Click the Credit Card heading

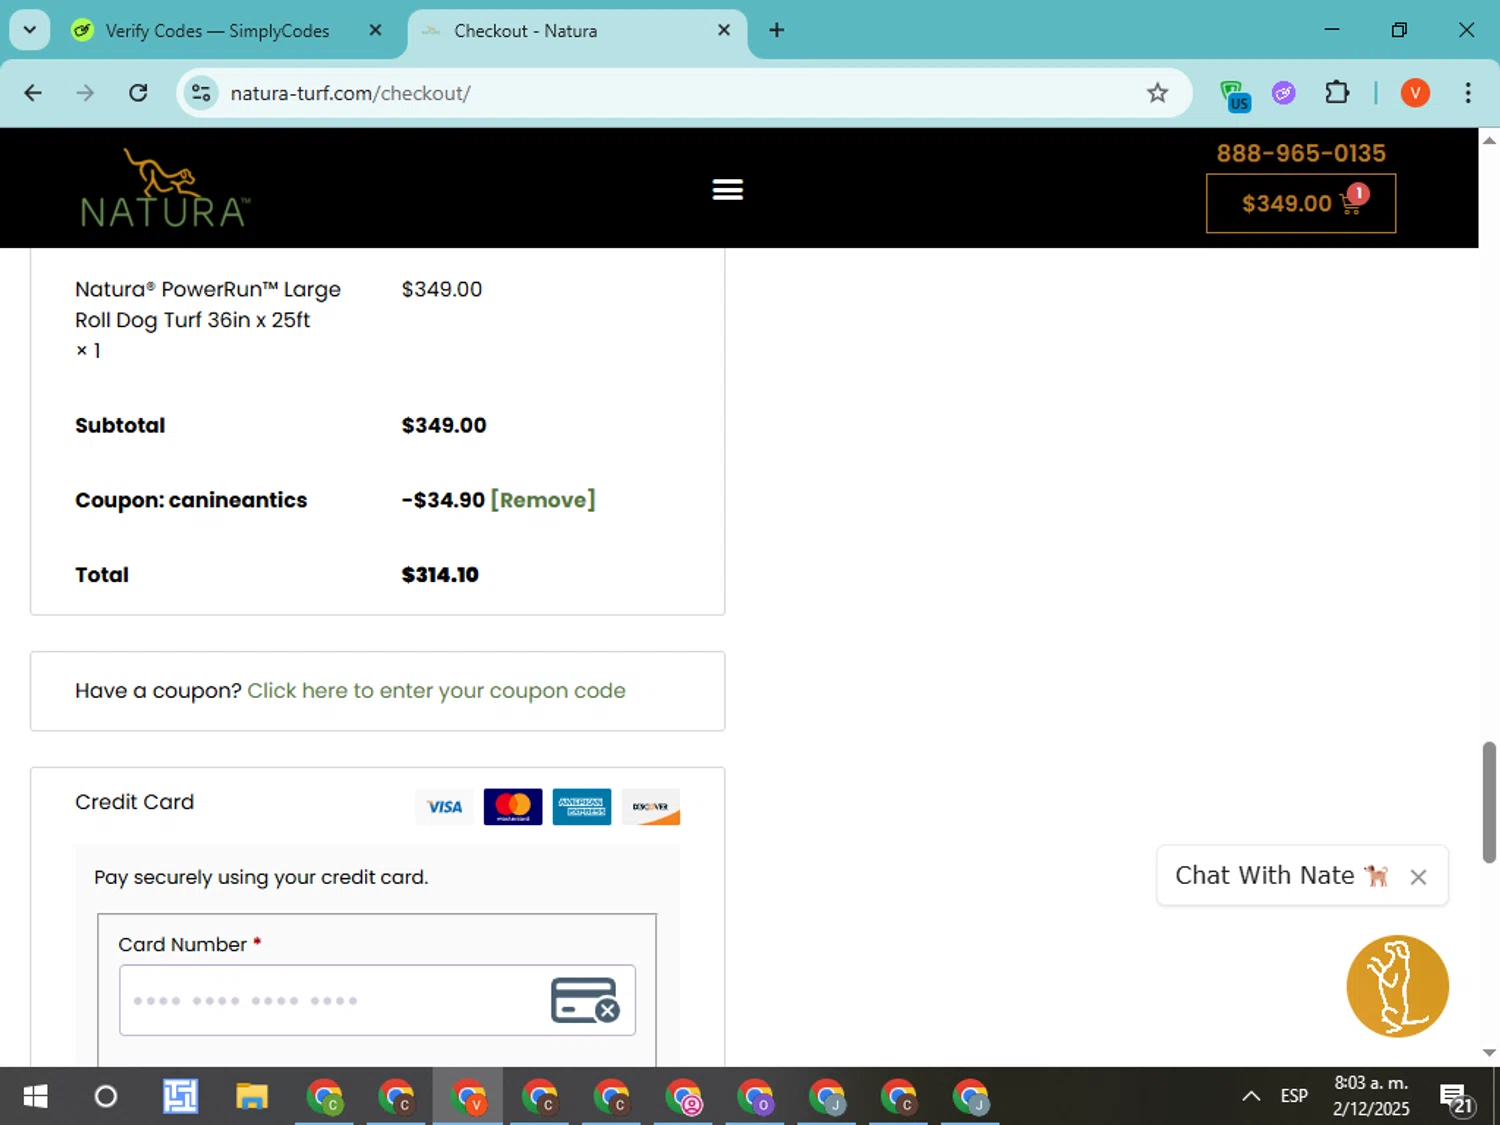(135, 802)
